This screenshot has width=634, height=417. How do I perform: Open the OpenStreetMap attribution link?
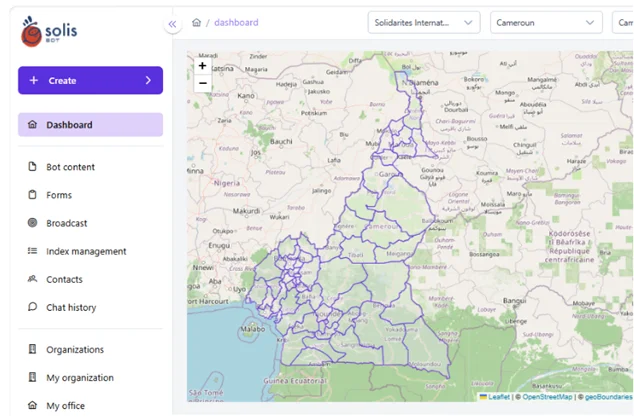pos(547,397)
